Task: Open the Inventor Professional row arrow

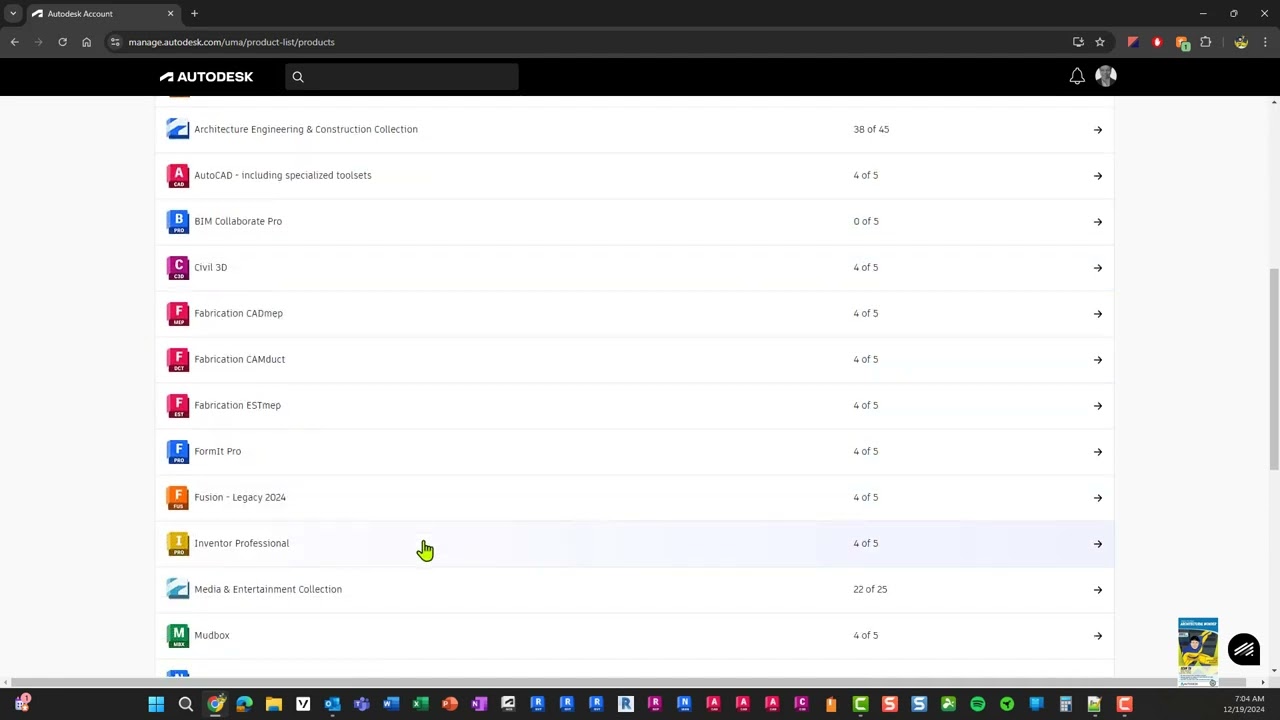Action: pos(1098,544)
